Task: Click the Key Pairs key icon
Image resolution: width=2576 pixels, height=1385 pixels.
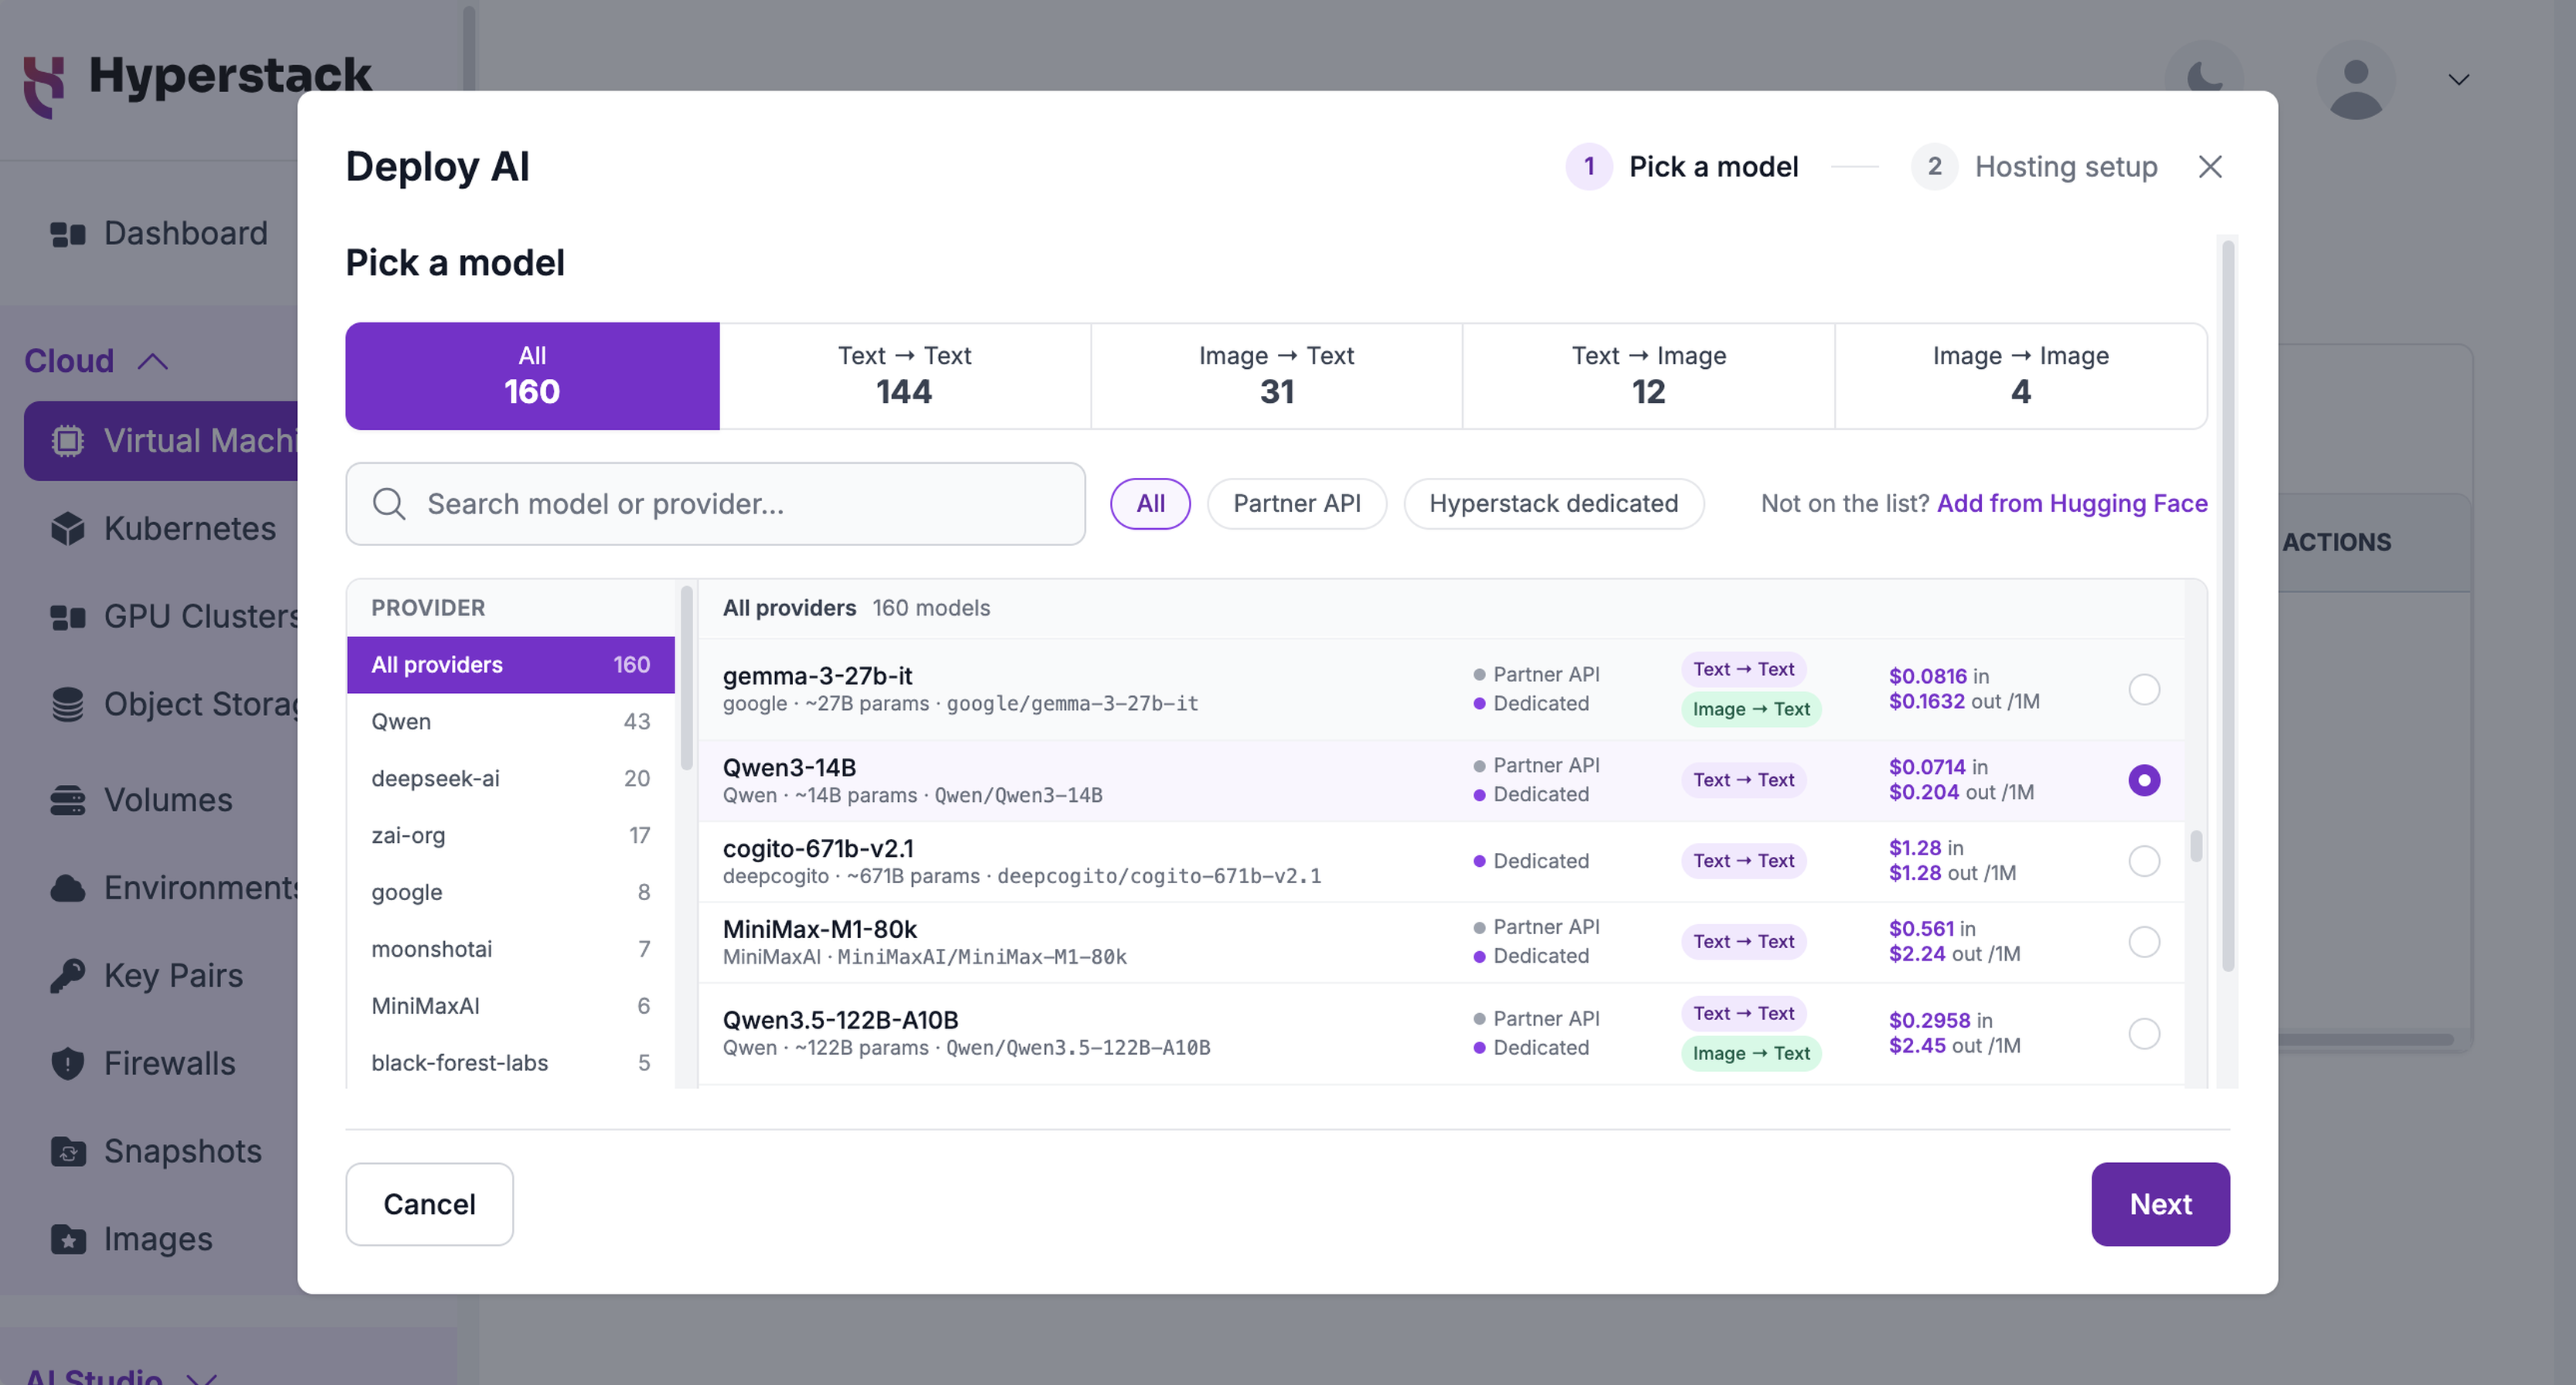Action: point(68,975)
